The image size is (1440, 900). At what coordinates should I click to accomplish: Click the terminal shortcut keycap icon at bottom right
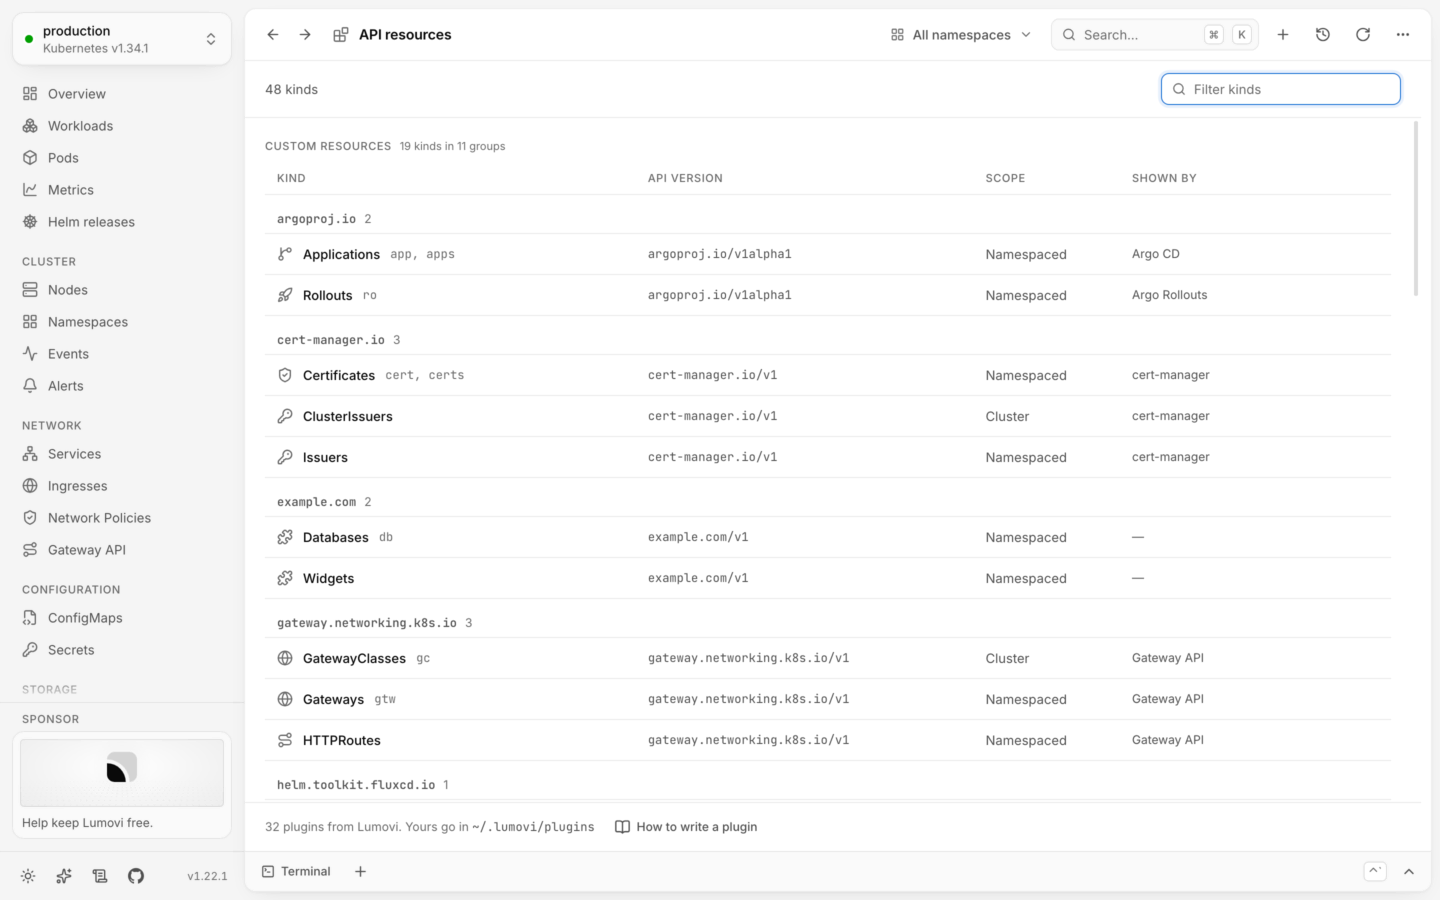[1375, 872]
